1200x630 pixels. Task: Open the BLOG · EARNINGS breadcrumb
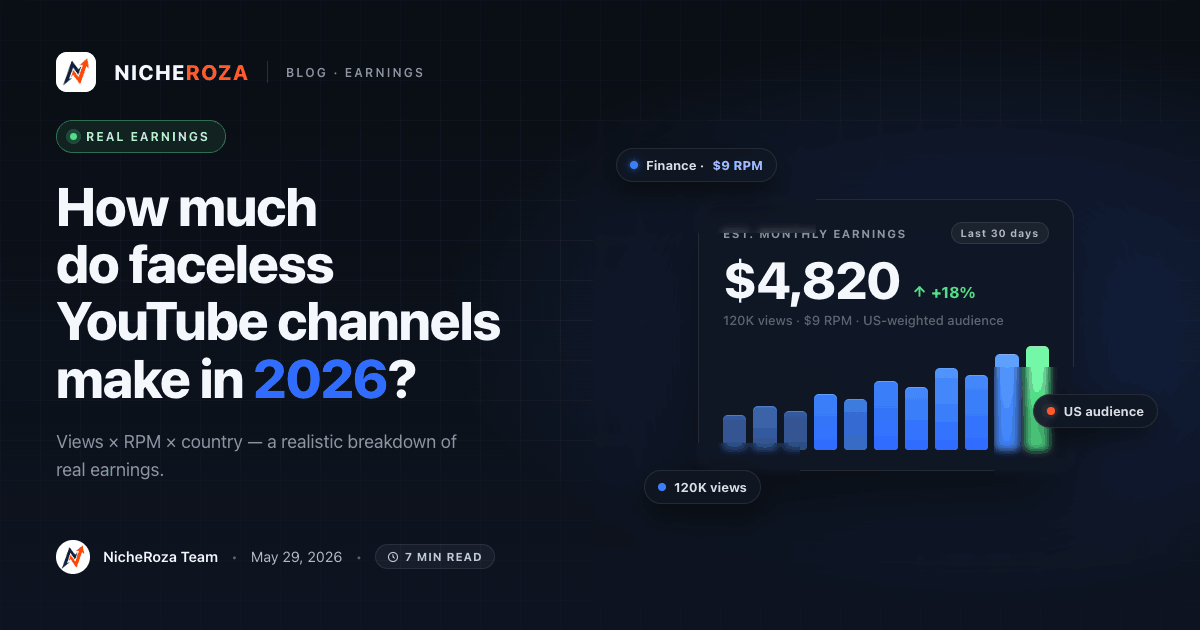(354, 73)
